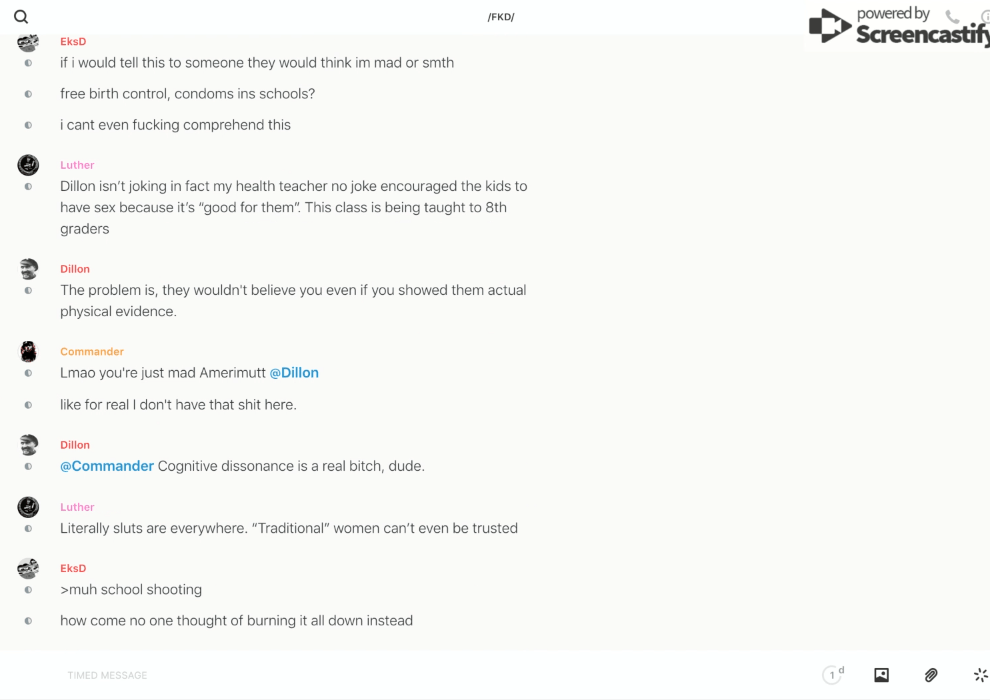Image resolution: width=990 pixels, height=700 pixels.
Task: Click Luther's avatar on the "Dillon isn't joking" message
Action: point(28,165)
